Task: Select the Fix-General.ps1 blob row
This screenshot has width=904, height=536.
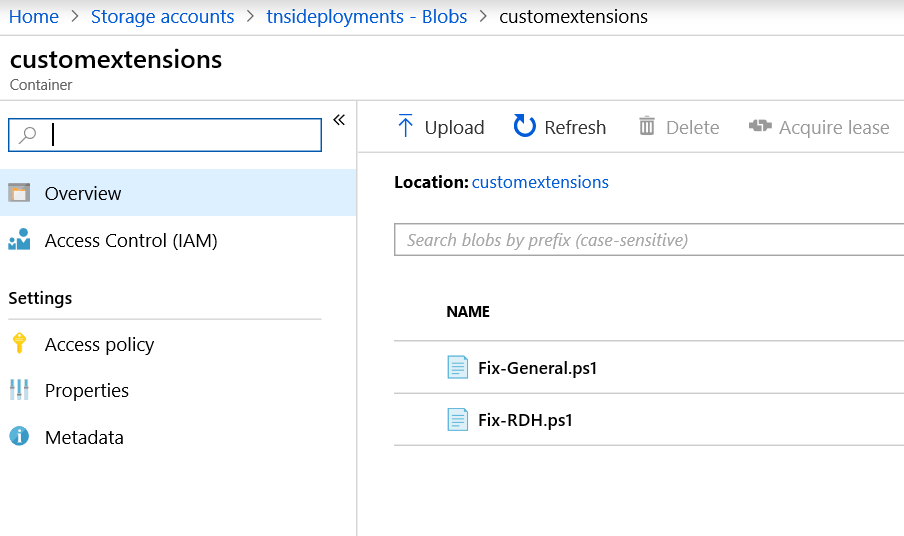Action: pos(649,367)
